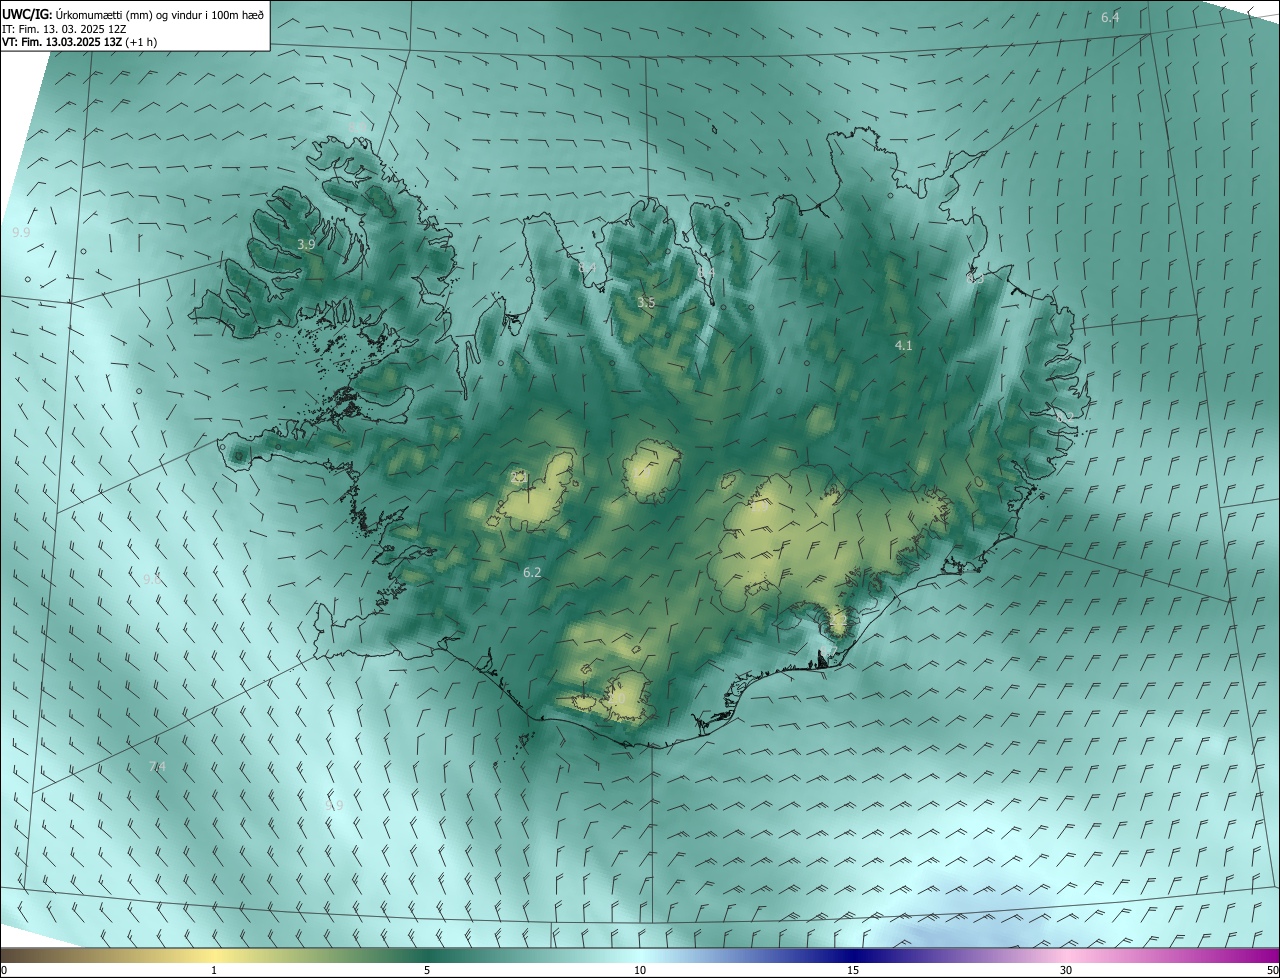Click the 30 tick on the color scale
The image size is (1280, 978).
pyautogui.click(x=1066, y=971)
